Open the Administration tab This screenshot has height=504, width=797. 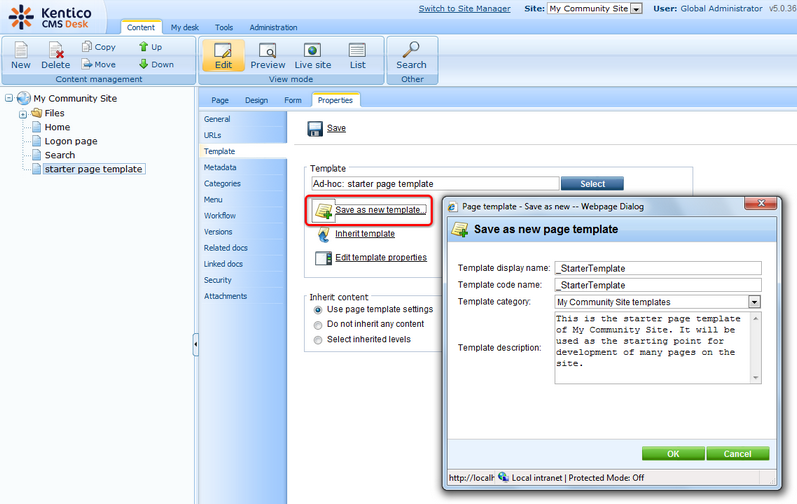point(273,27)
